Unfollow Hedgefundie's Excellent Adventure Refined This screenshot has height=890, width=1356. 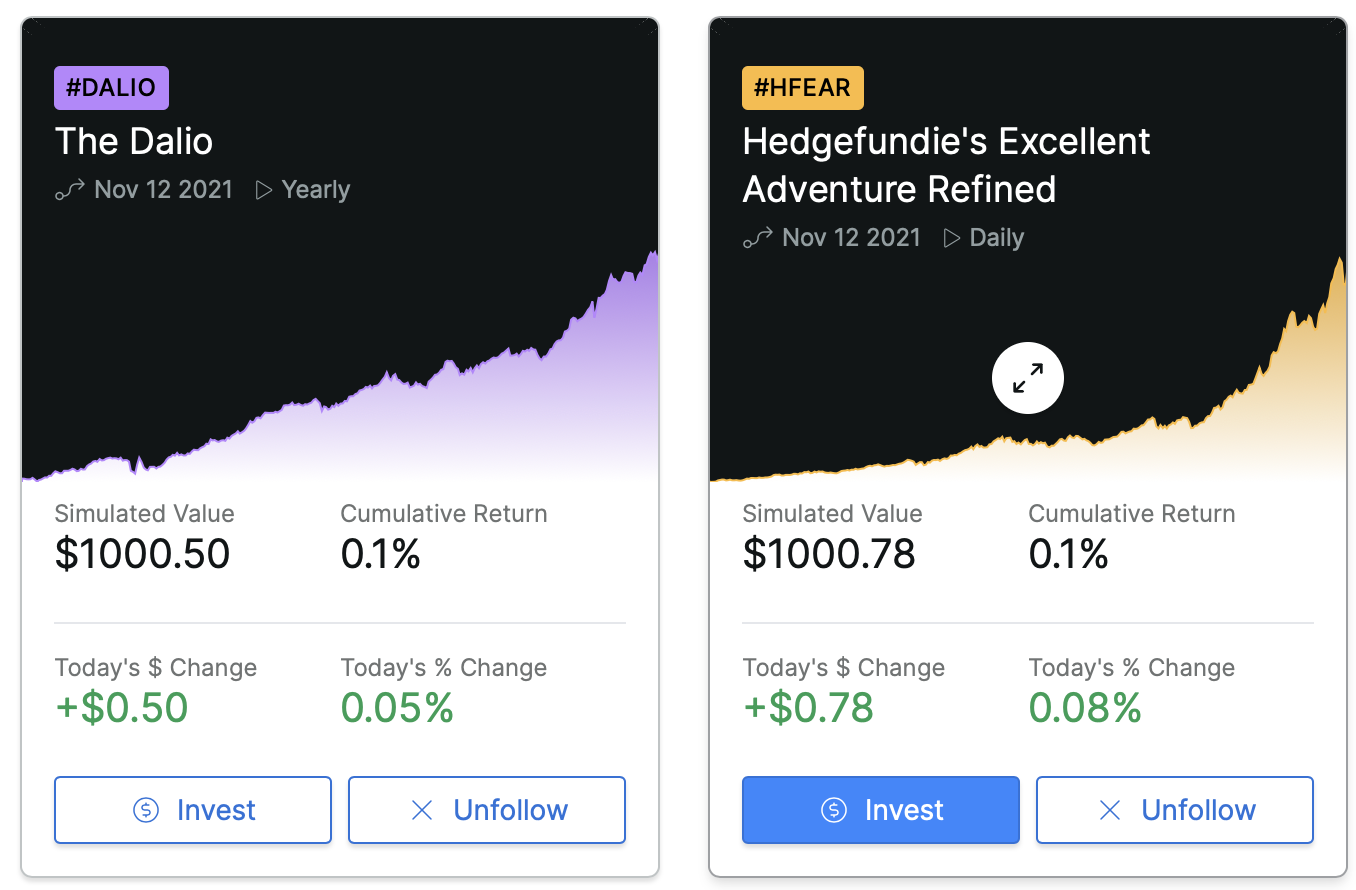1175,810
